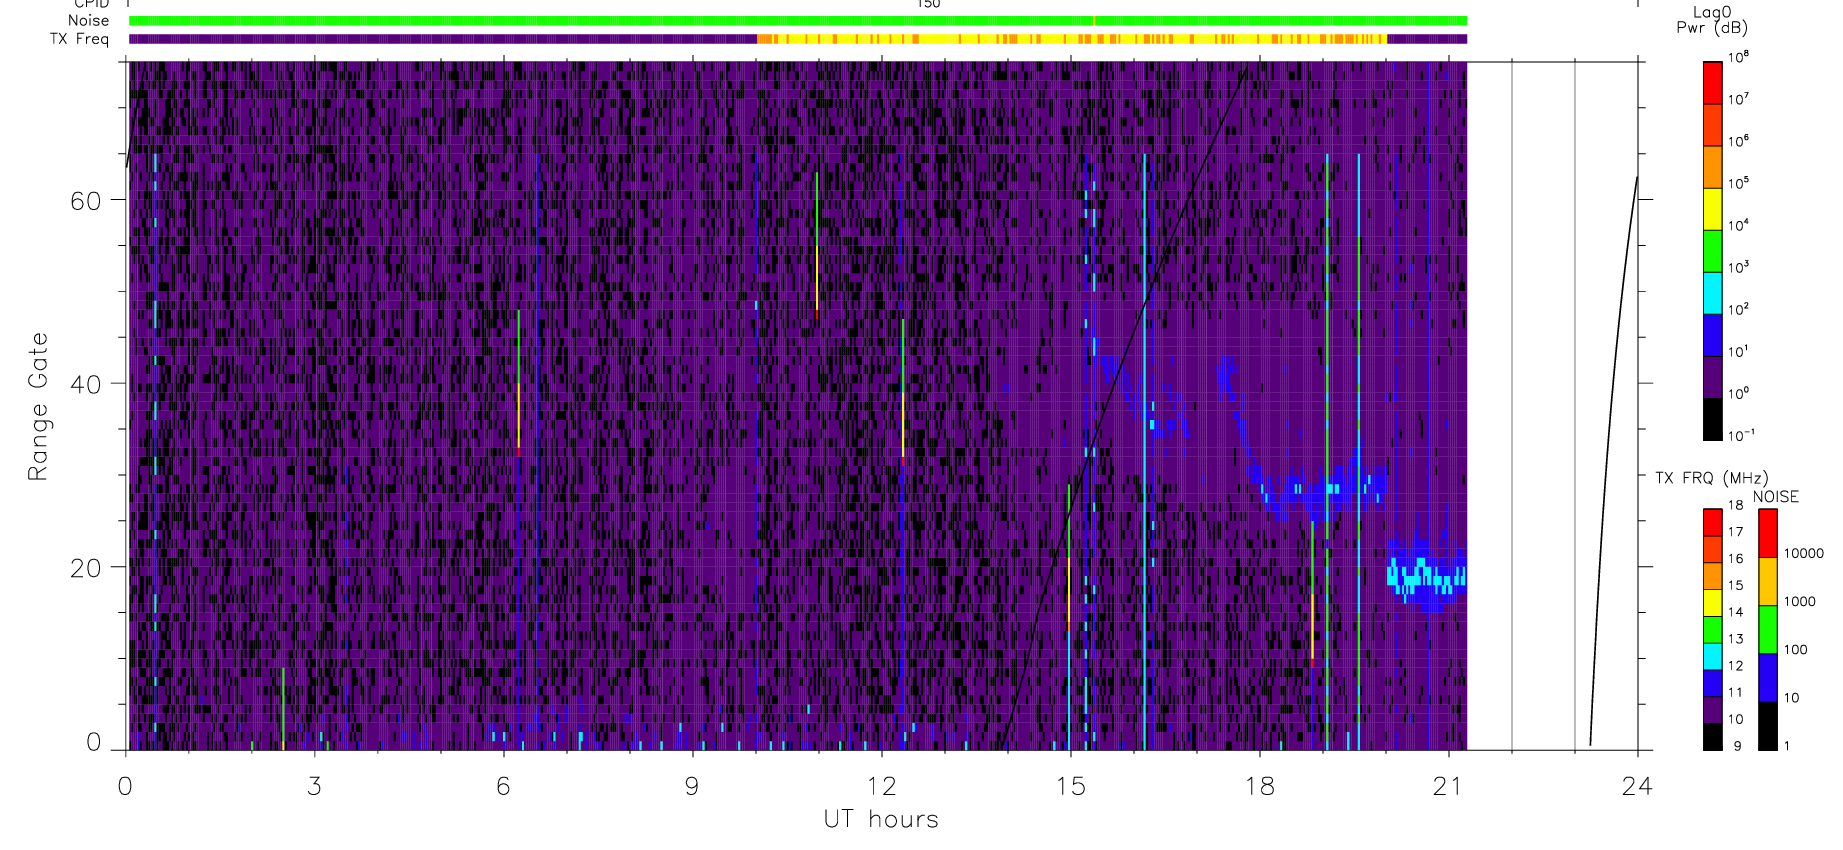Screen dimensions: 1843x850
Task: Click y-axis tick label 20
Action: pyautogui.click(x=85, y=567)
